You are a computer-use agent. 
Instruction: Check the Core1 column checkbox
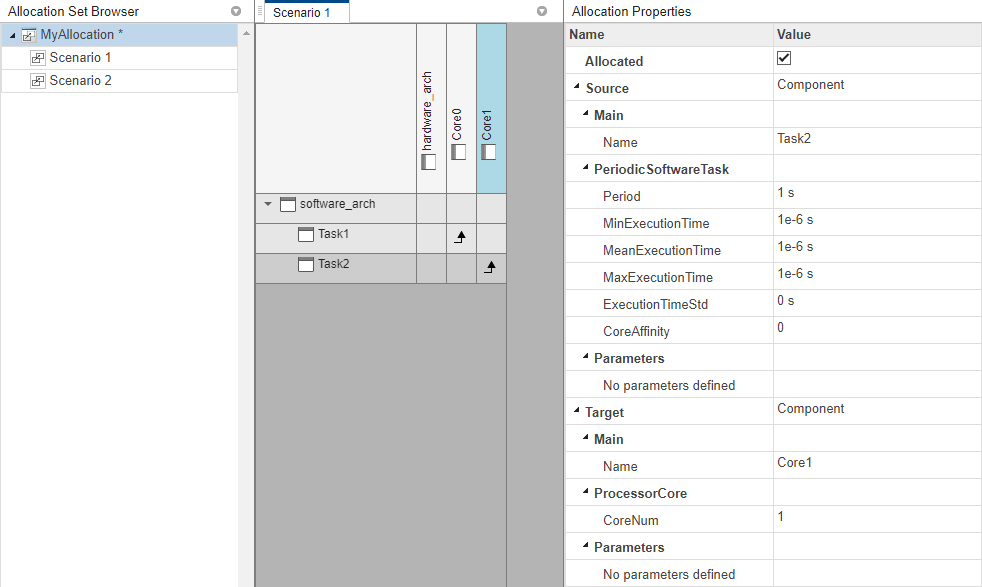[x=489, y=152]
